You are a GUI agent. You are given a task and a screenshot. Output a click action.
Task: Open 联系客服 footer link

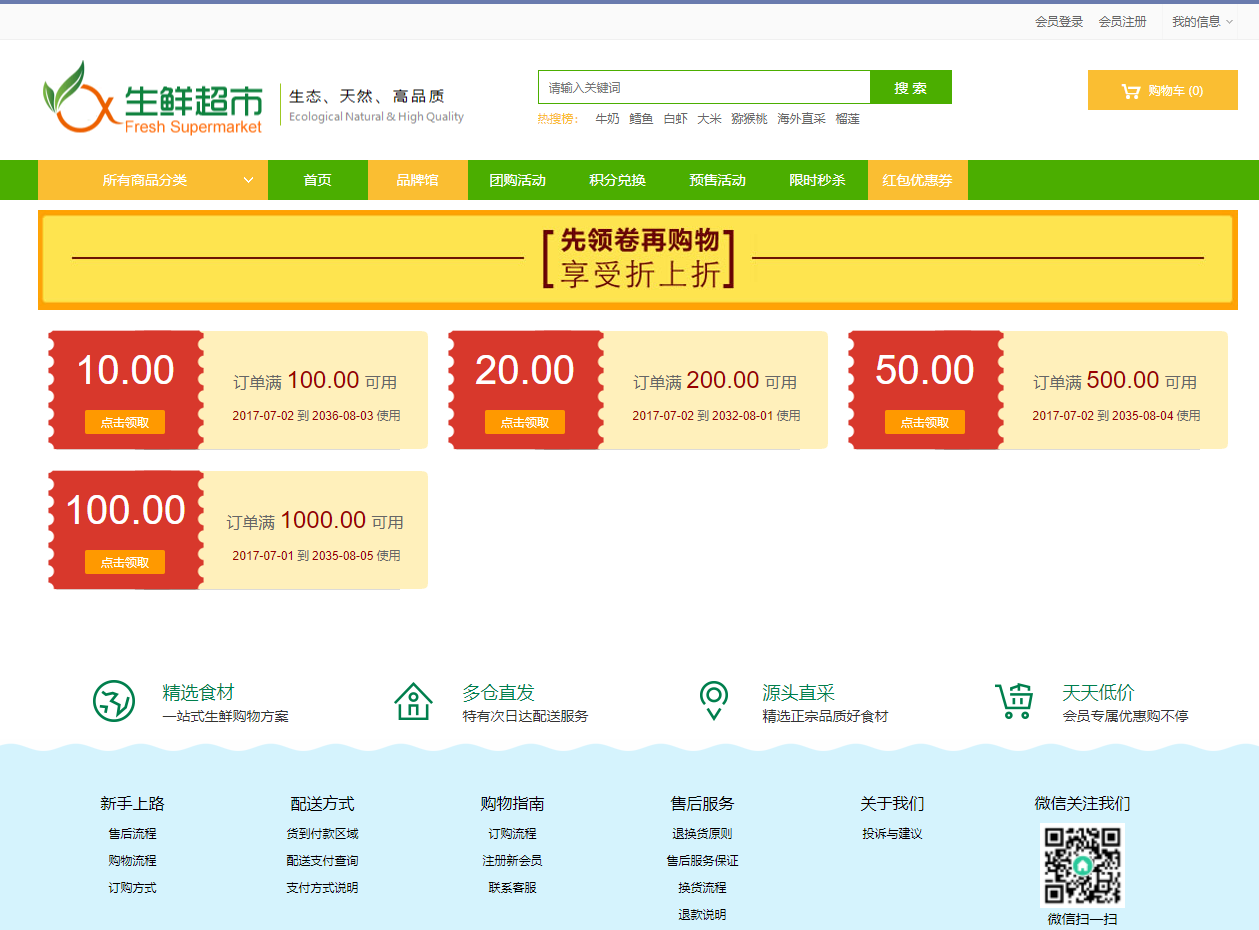[512, 888]
